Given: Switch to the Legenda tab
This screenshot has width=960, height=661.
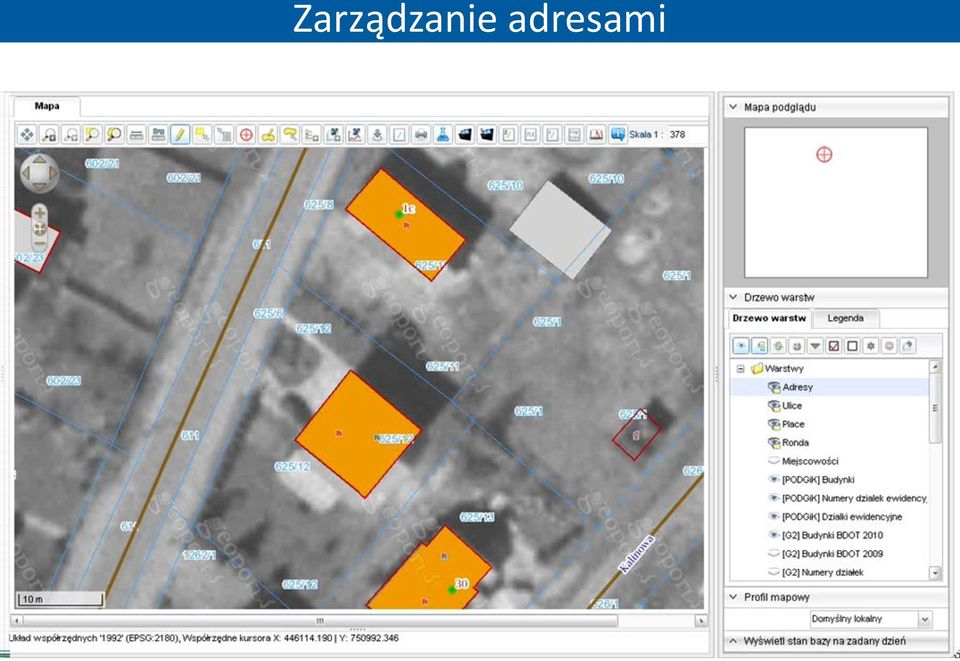Looking at the screenshot, I should point(846,318).
